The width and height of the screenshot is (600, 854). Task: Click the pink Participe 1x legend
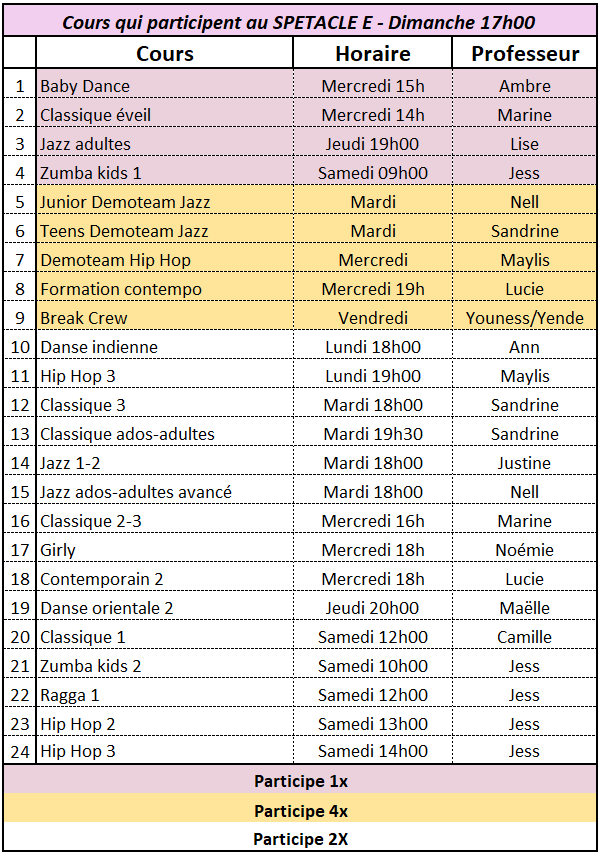[300, 780]
